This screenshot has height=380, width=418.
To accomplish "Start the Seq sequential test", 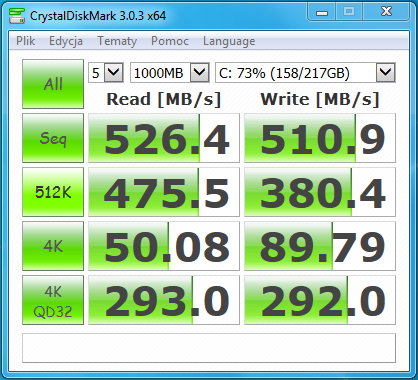I will click(x=53, y=138).
